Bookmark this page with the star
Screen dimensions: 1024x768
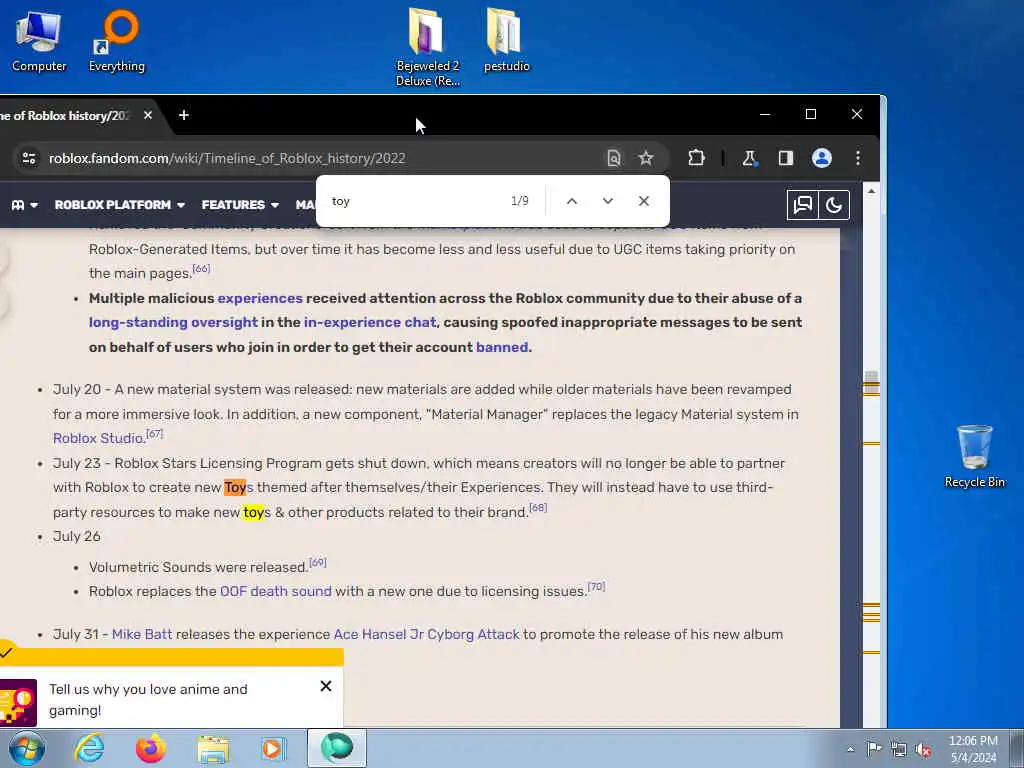pyautogui.click(x=646, y=158)
